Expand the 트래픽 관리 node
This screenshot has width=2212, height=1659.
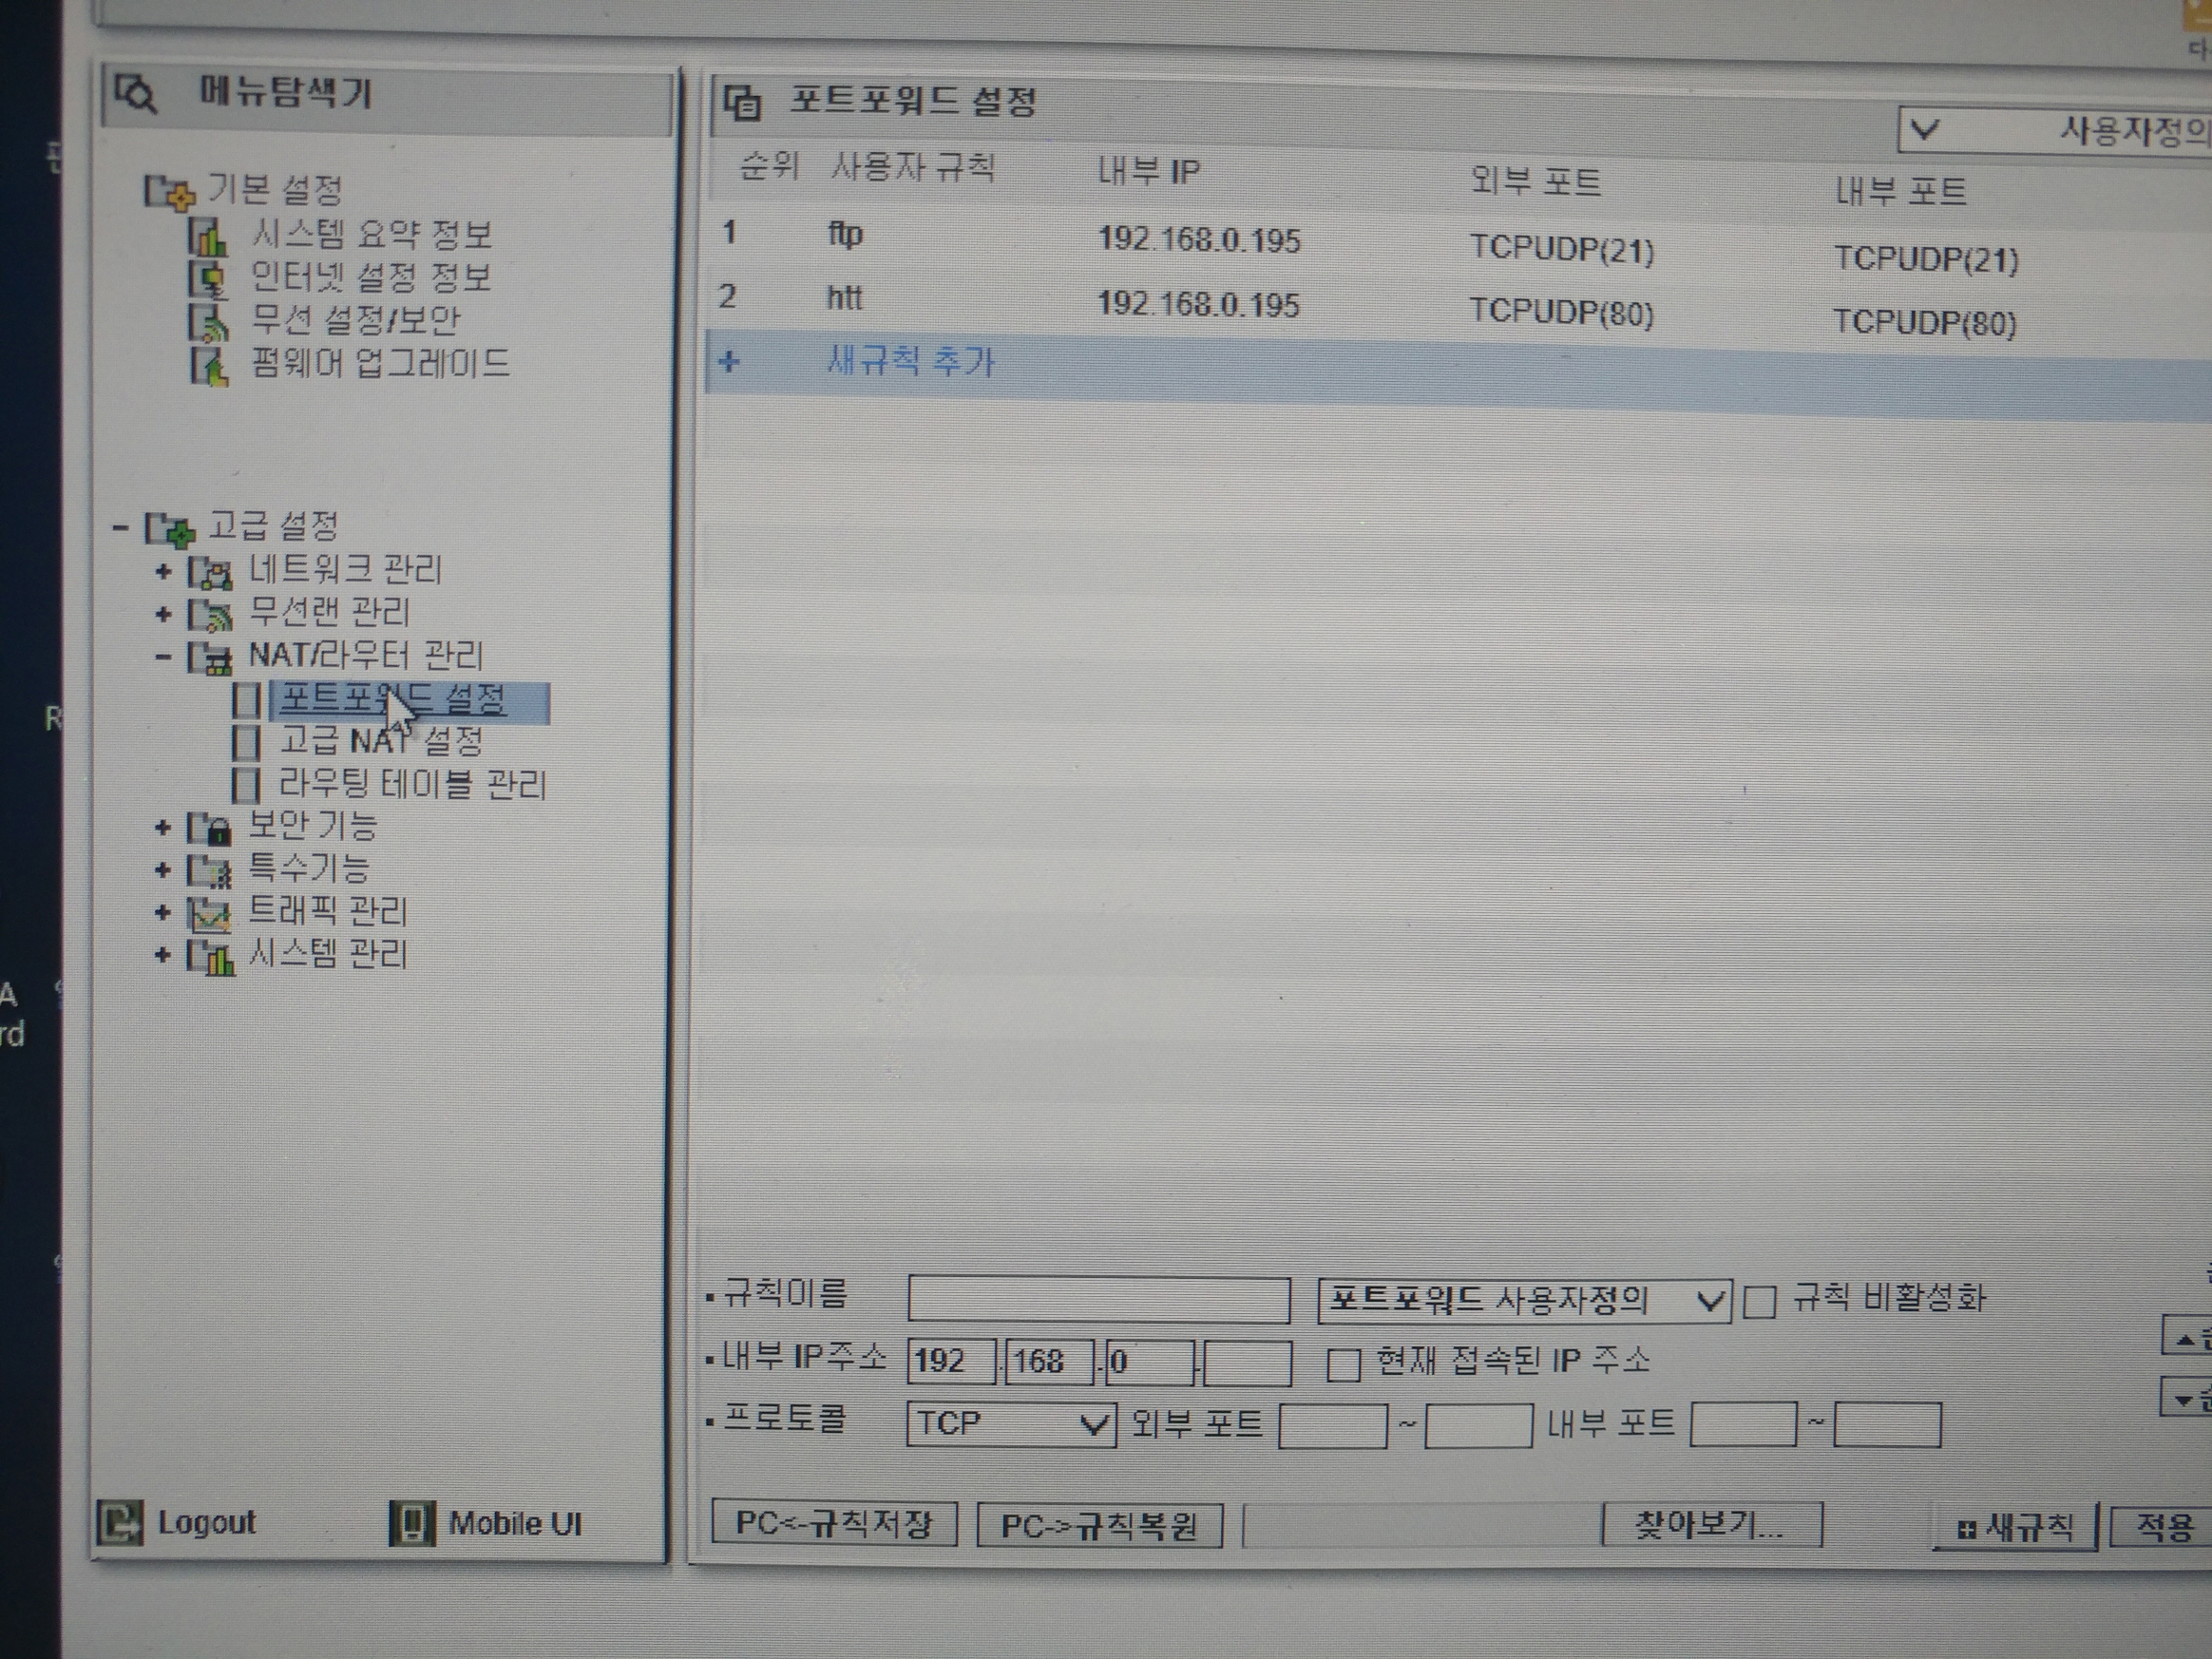coord(163,912)
